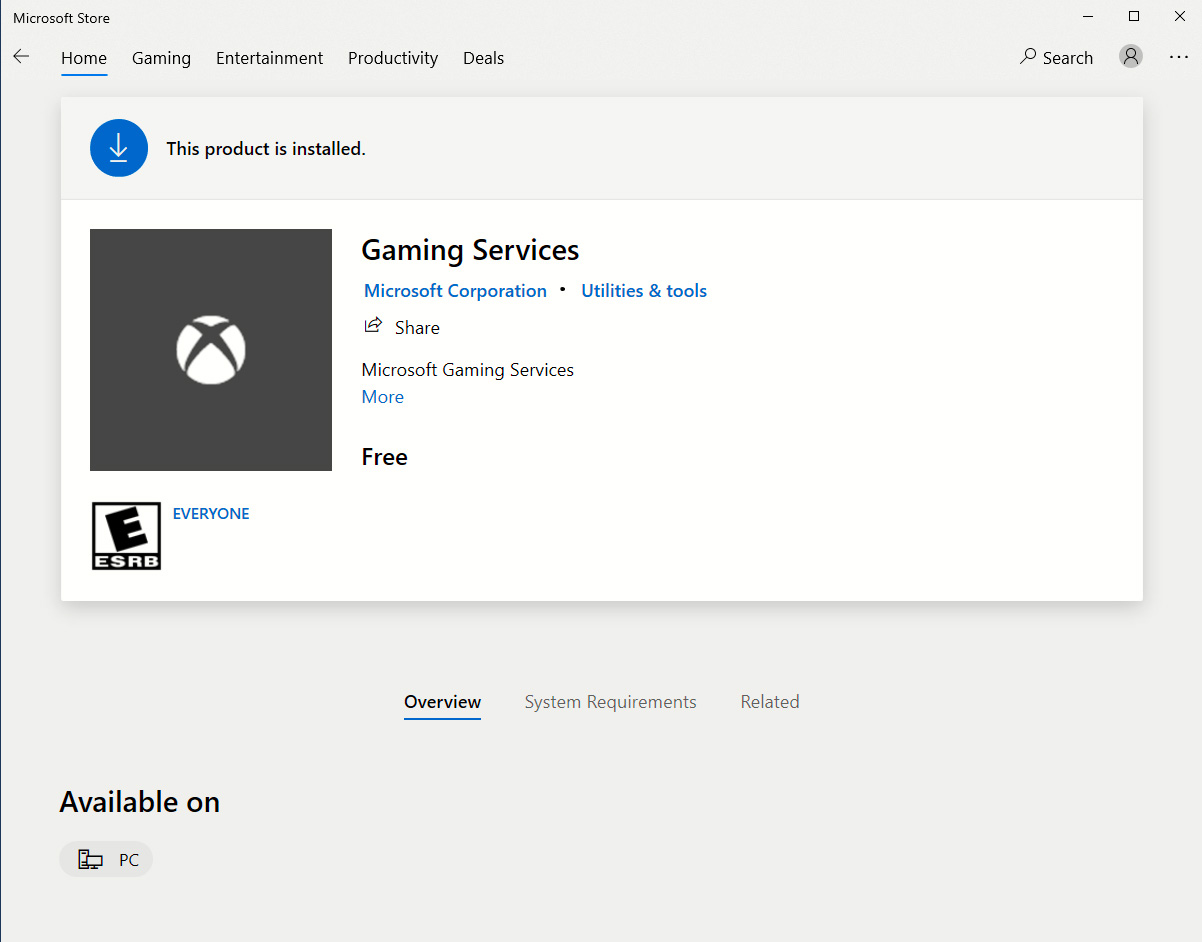1202x942 pixels.
Task: Open the three-dots See more menu
Action: click(1179, 57)
